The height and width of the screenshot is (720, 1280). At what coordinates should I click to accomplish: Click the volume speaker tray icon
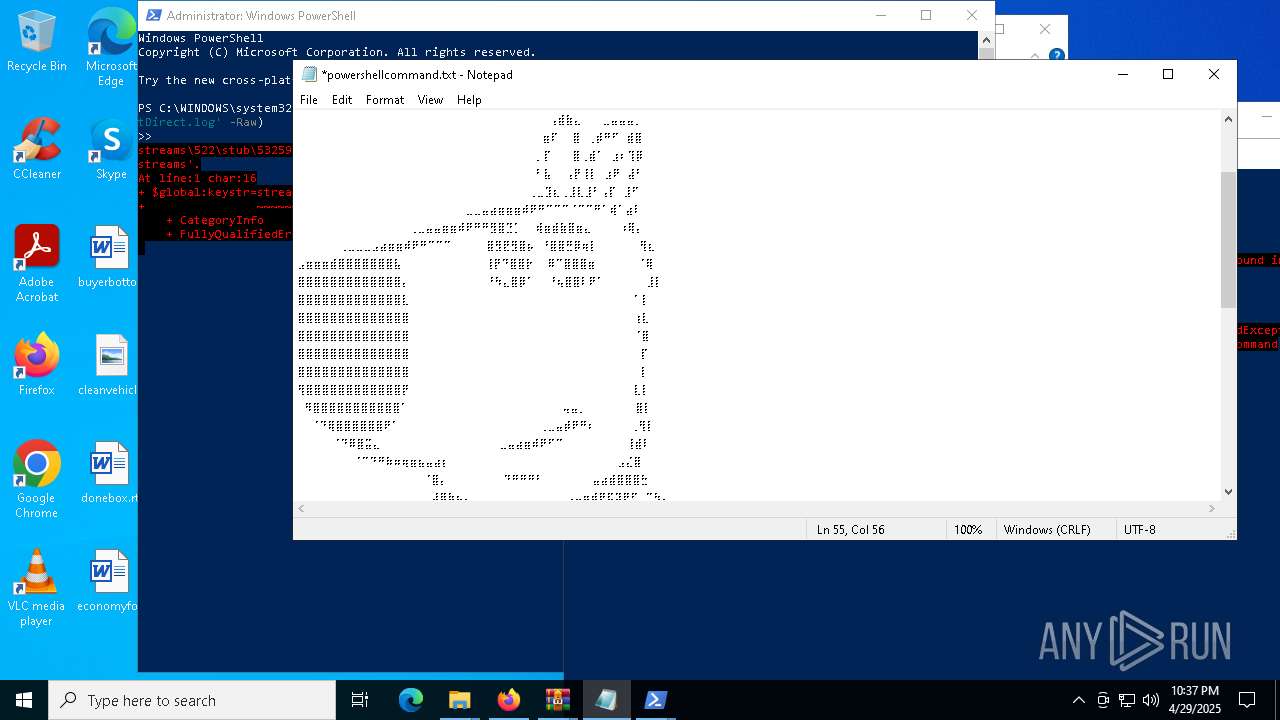click(x=1151, y=700)
